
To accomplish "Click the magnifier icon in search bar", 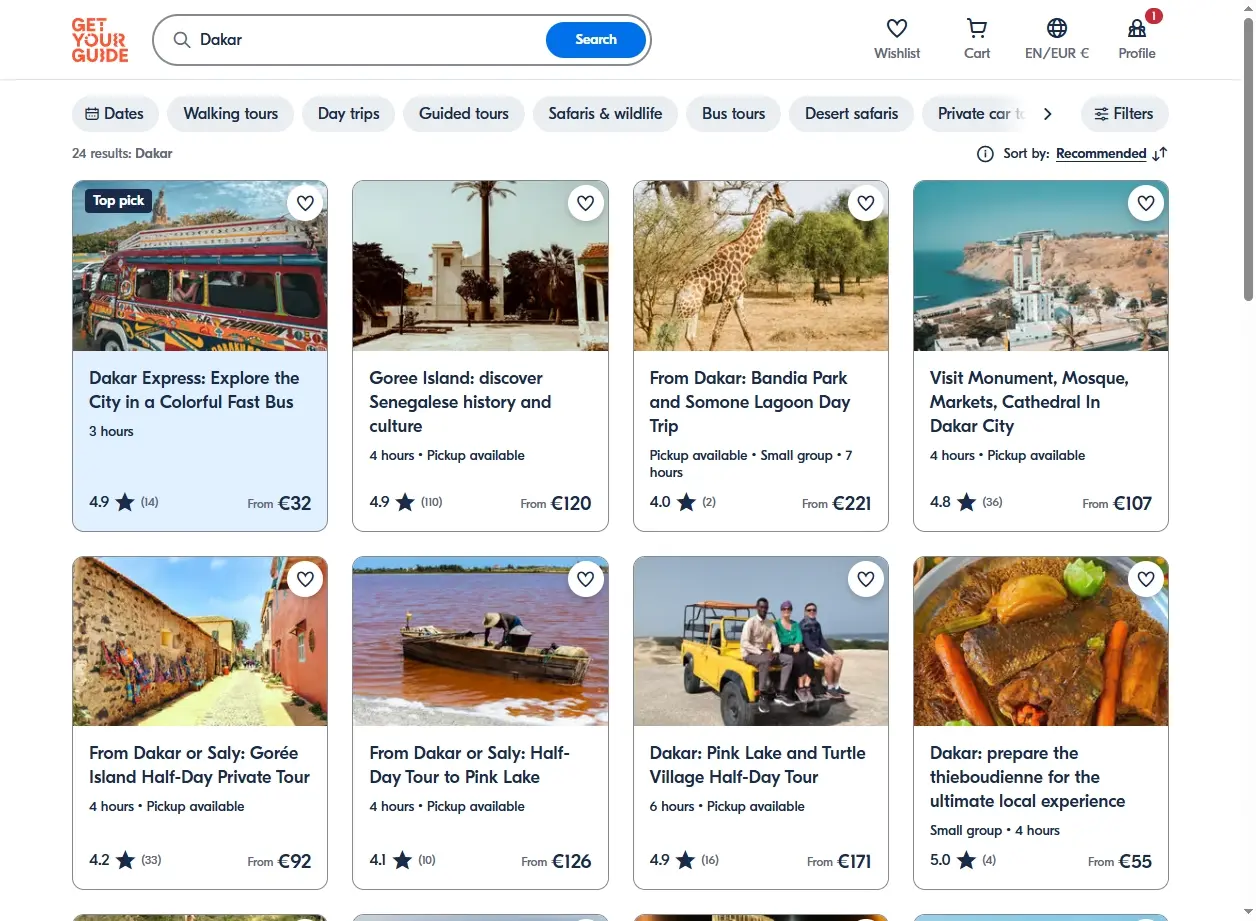I will point(182,40).
